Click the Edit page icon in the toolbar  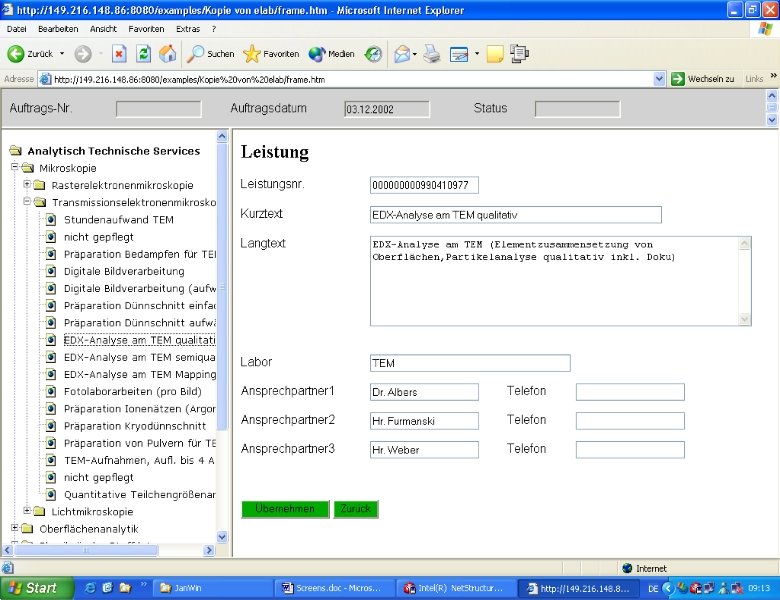point(459,54)
